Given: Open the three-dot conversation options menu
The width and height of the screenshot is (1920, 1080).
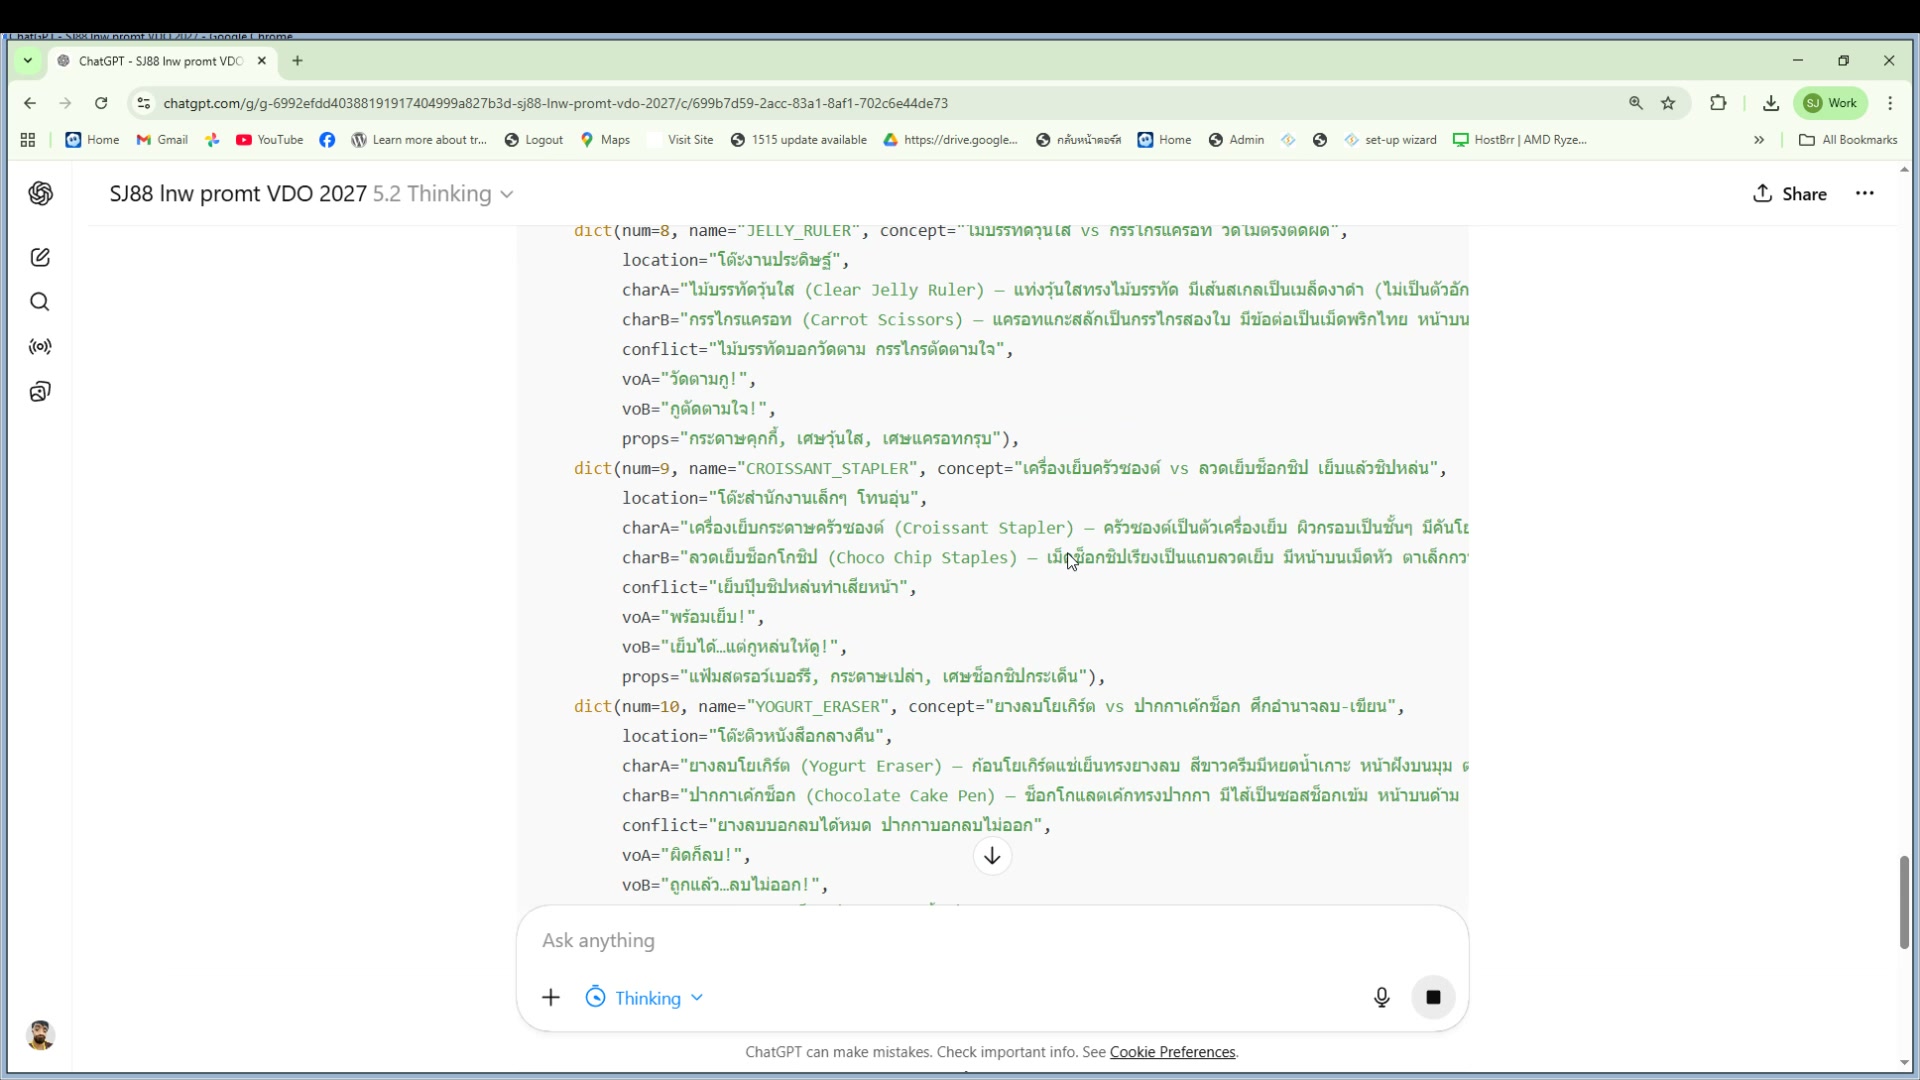Looking at the screenshot, I should click(1864, 194).
